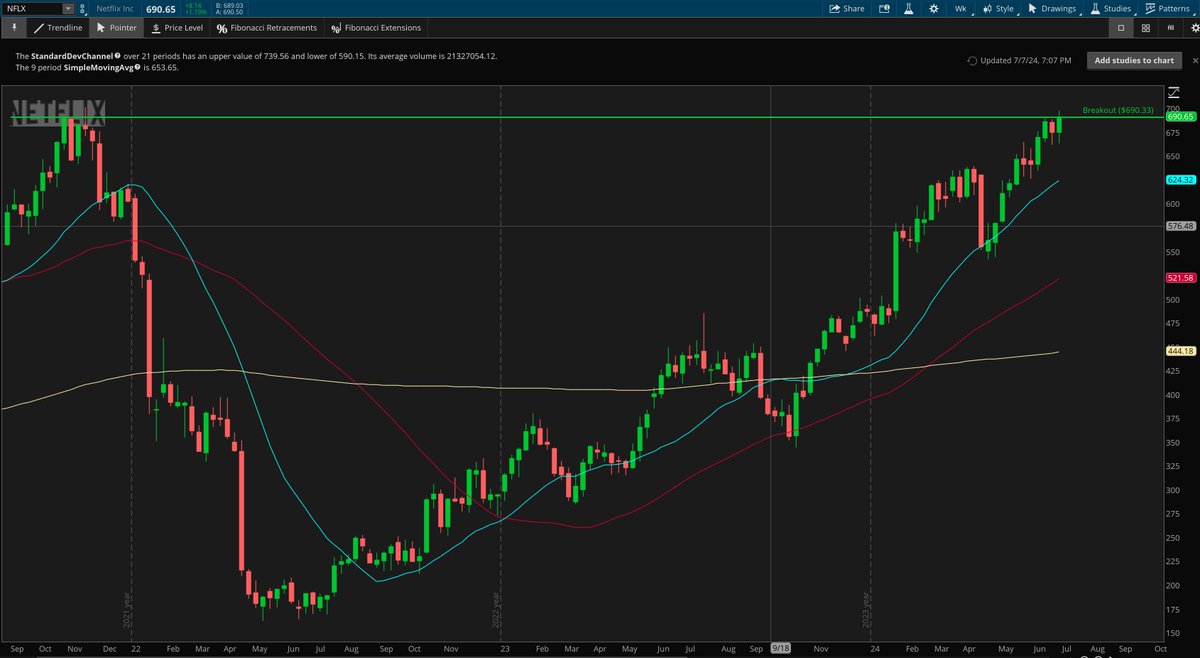Image resolution: width=1200 pixels, height=658 pixels.
Task: Open the Wk timeframe dropdown
Action: (961, 8)
